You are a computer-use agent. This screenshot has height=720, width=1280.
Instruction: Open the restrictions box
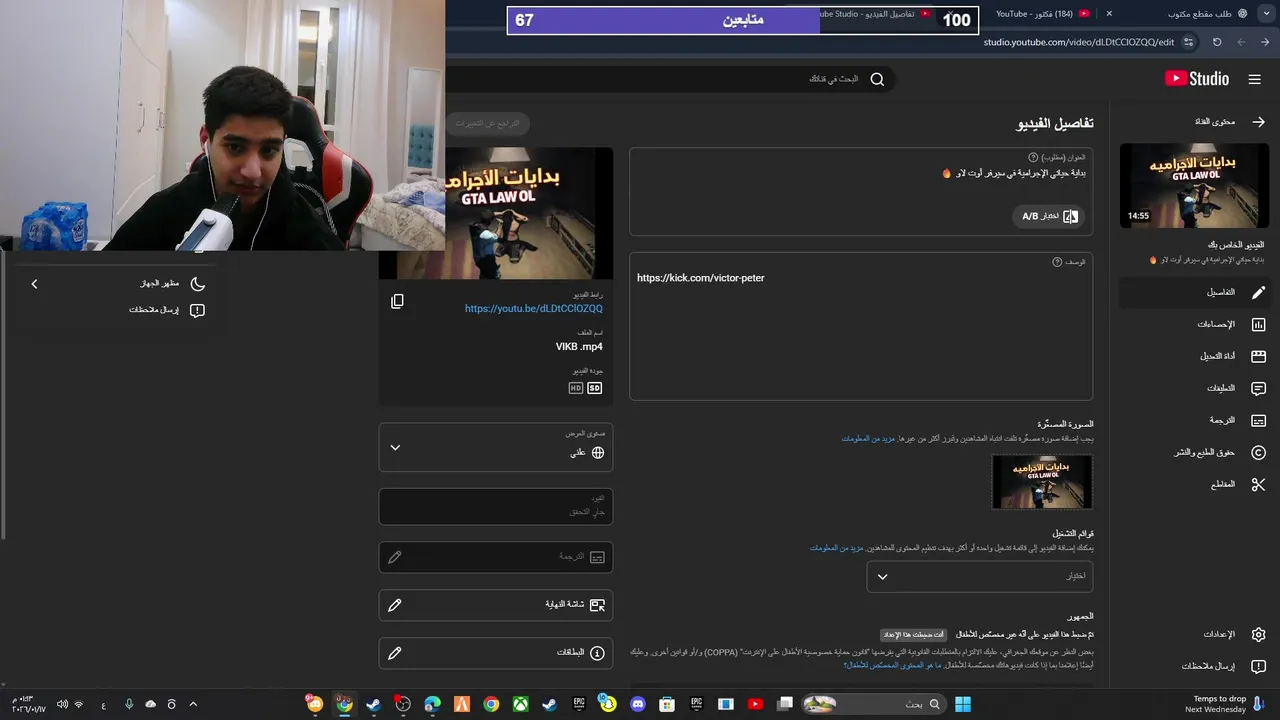coord(496,506)
